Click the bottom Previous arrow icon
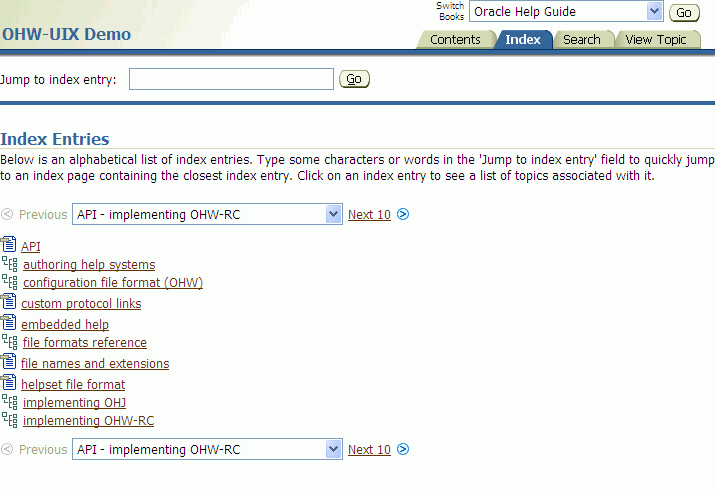The height and width of the screenshot is (494, 715). click(7, 449)
